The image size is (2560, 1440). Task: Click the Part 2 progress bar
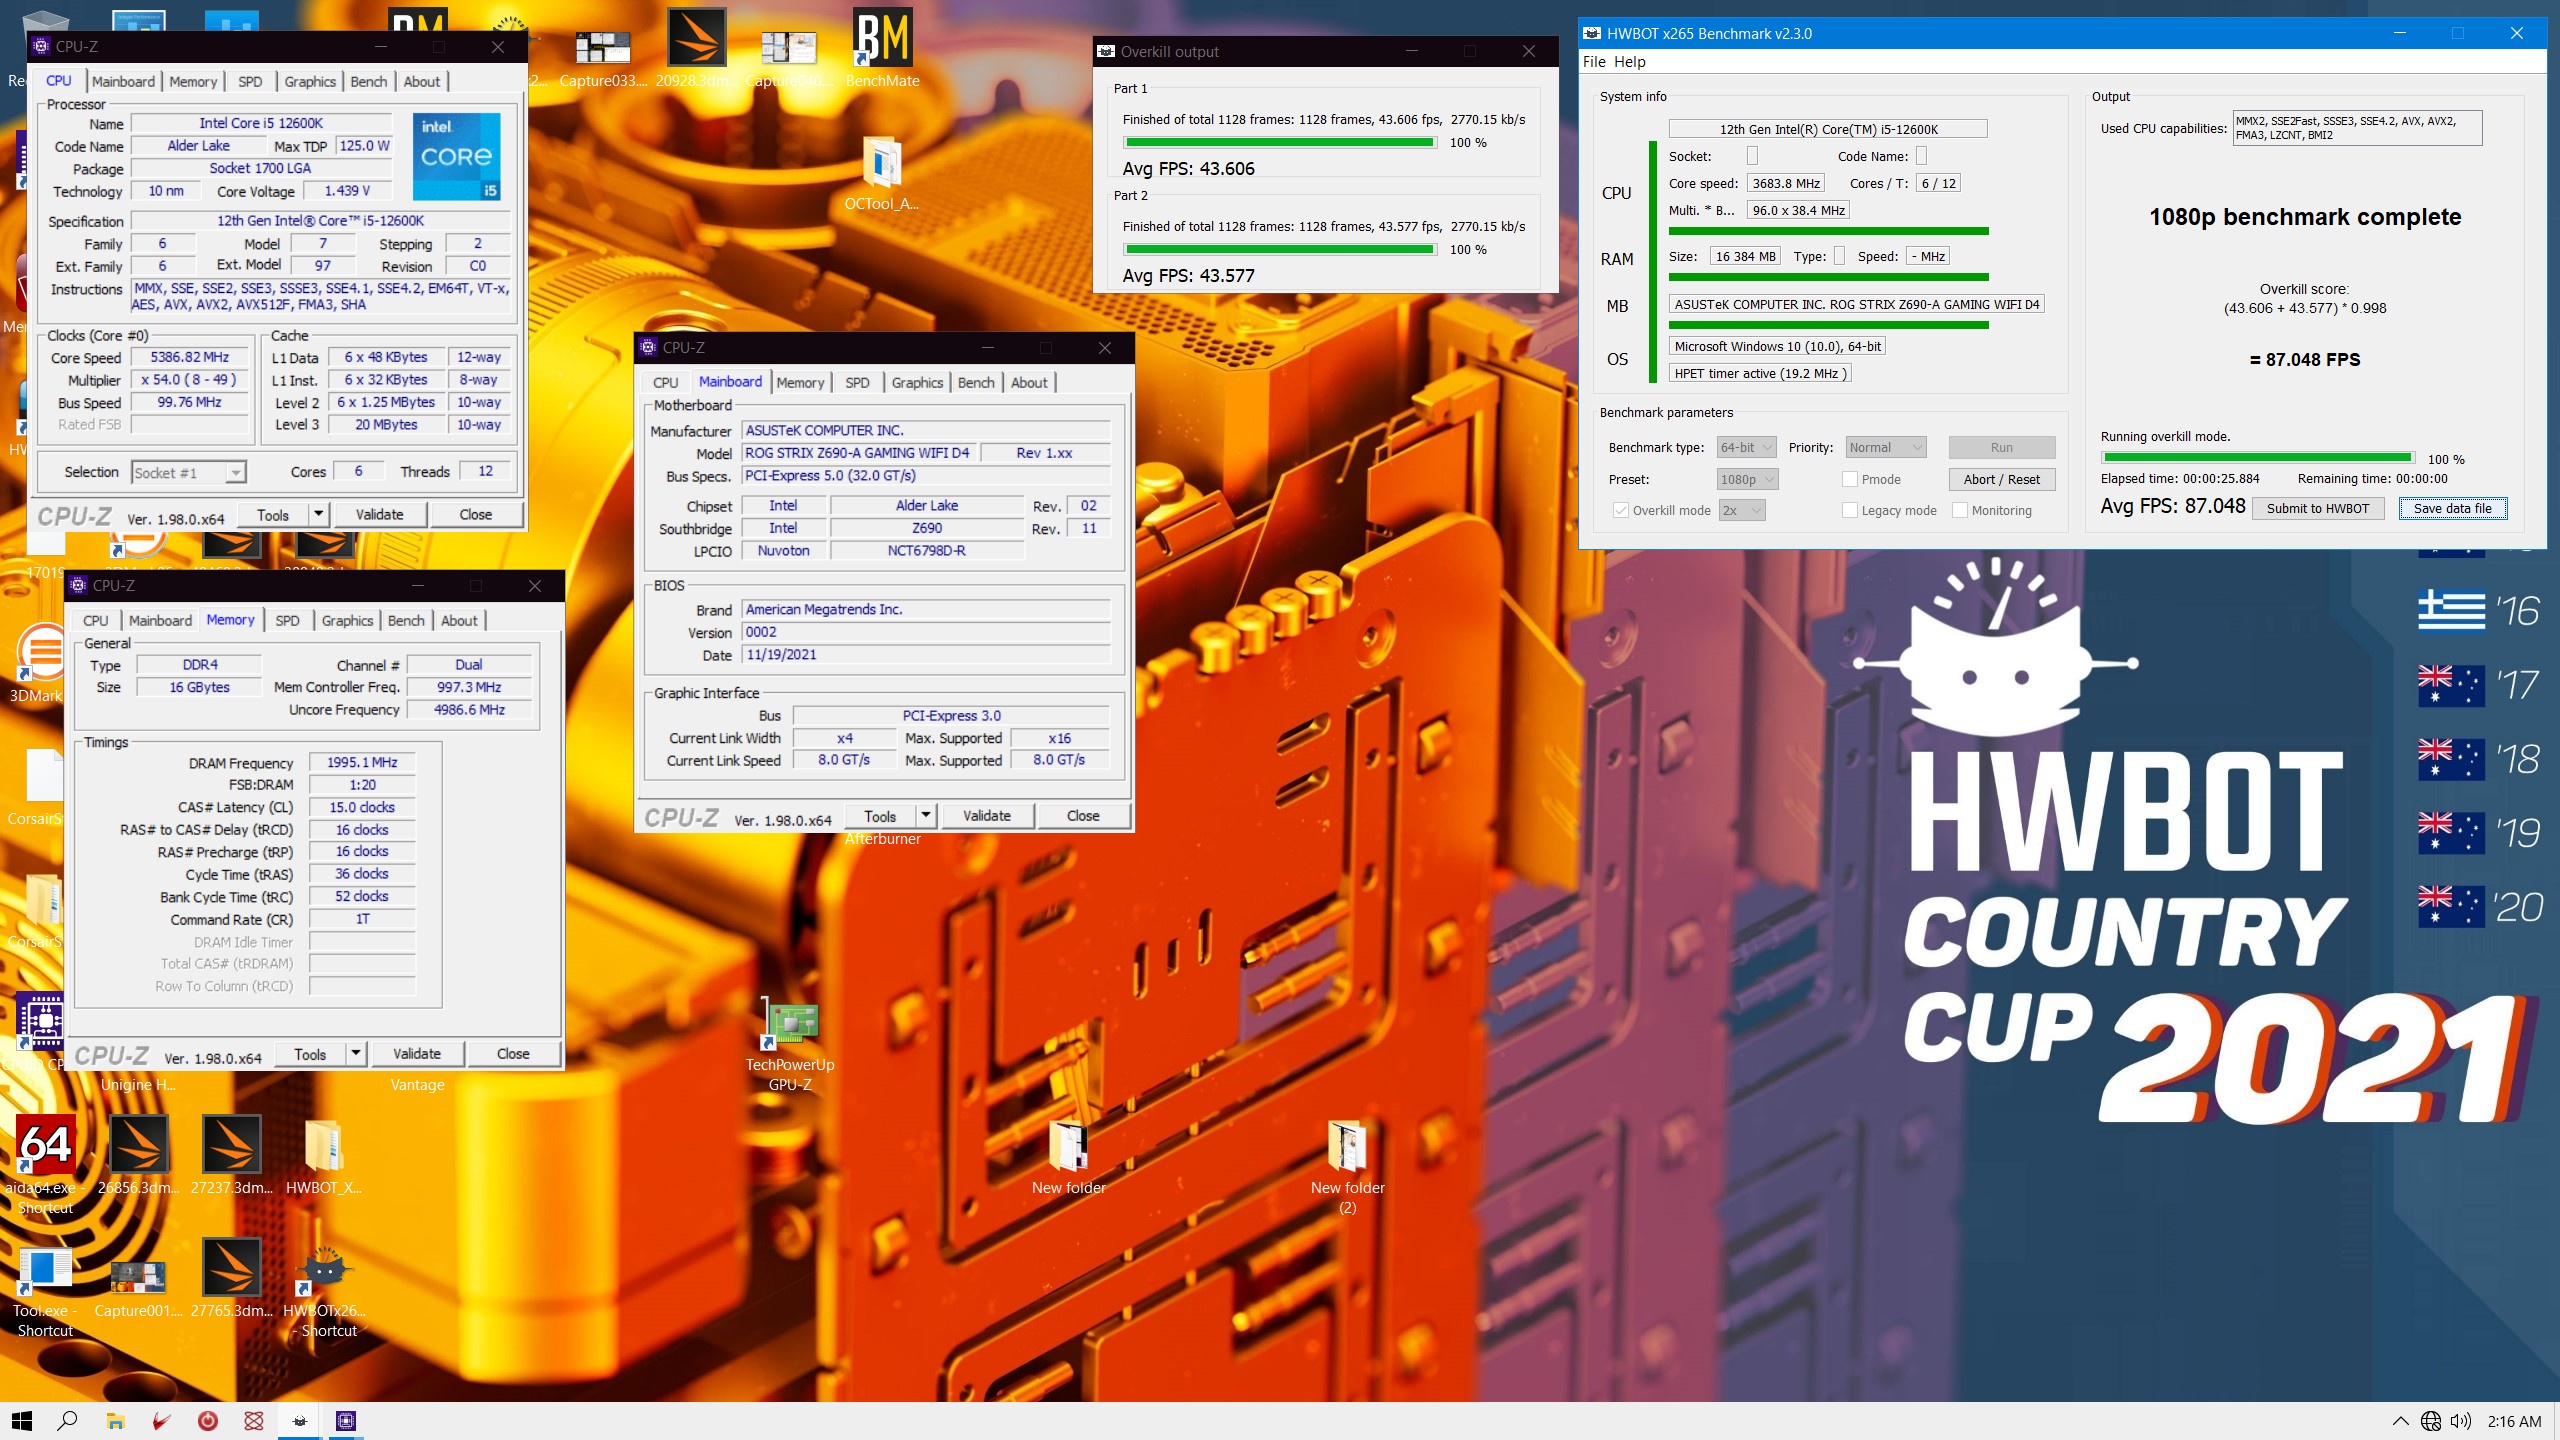(1280, 250)
